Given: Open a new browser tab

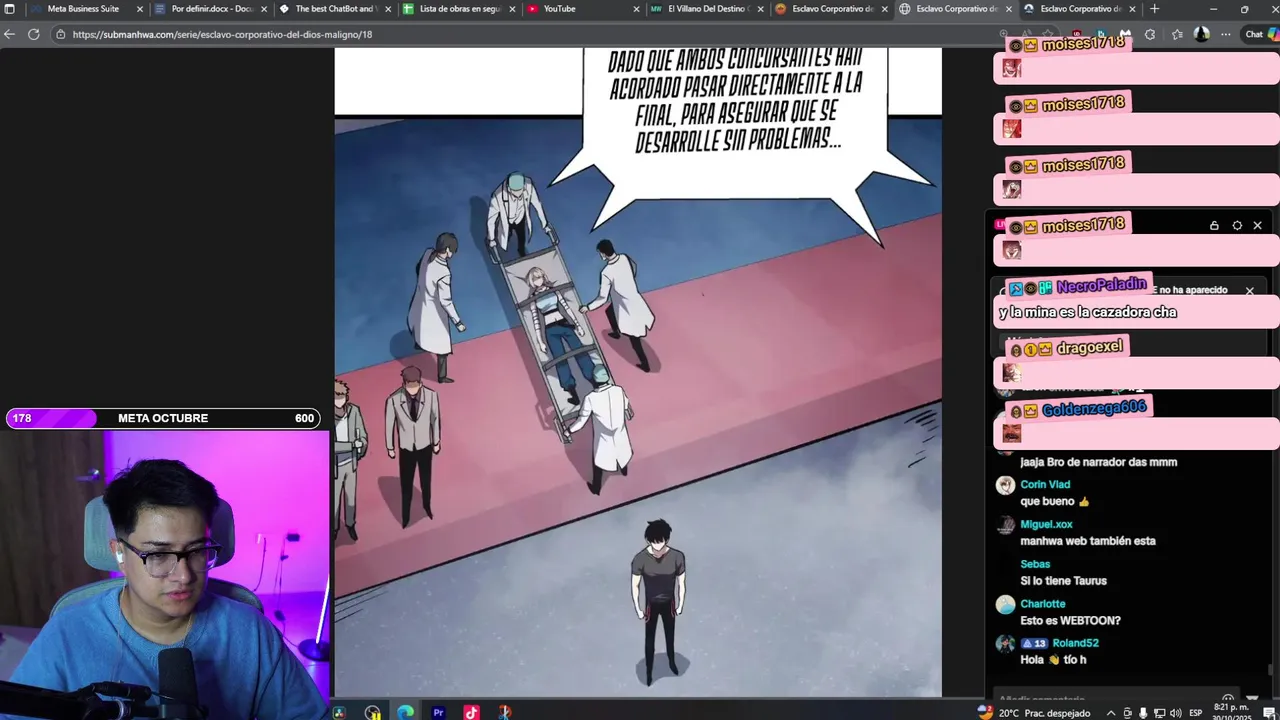Looking at the screenshot, I should [x=1154, y=9].
